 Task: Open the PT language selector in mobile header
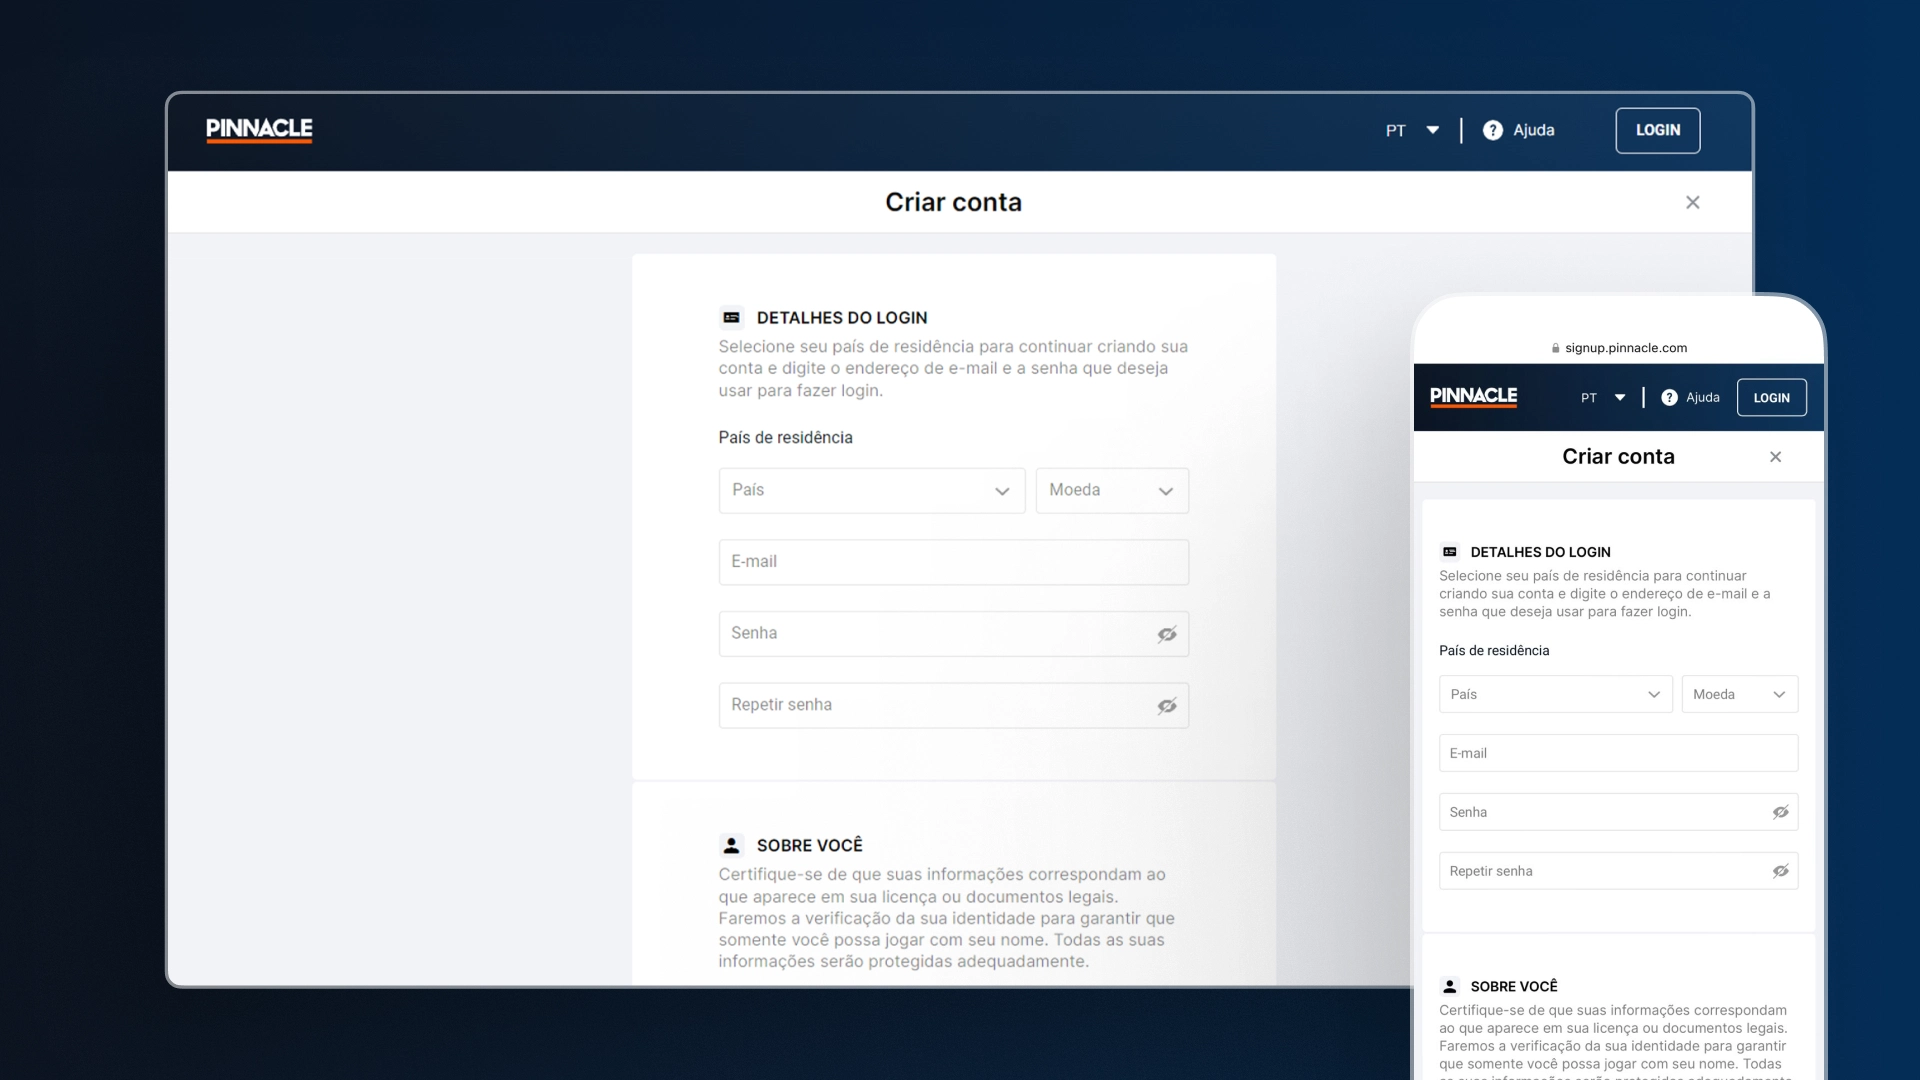(x=1603, y=397)
